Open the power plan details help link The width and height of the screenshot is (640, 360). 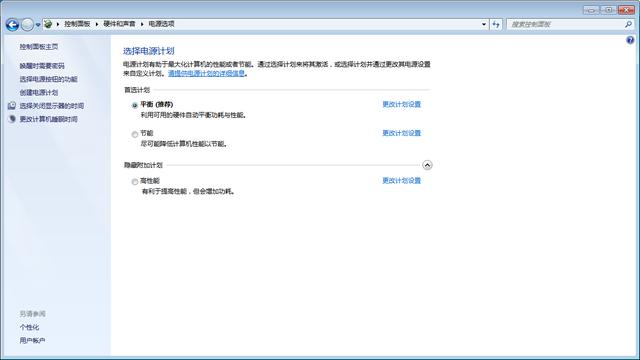[x=206, y=73]
